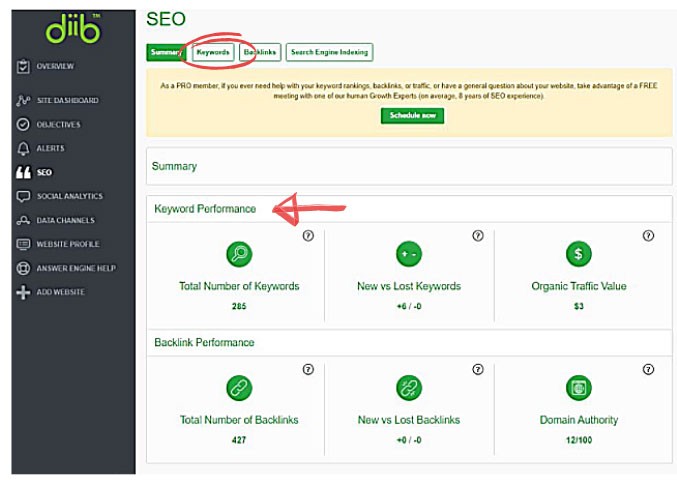Click the Organic Traffic Value dollar icon

[x=578, y=254]
